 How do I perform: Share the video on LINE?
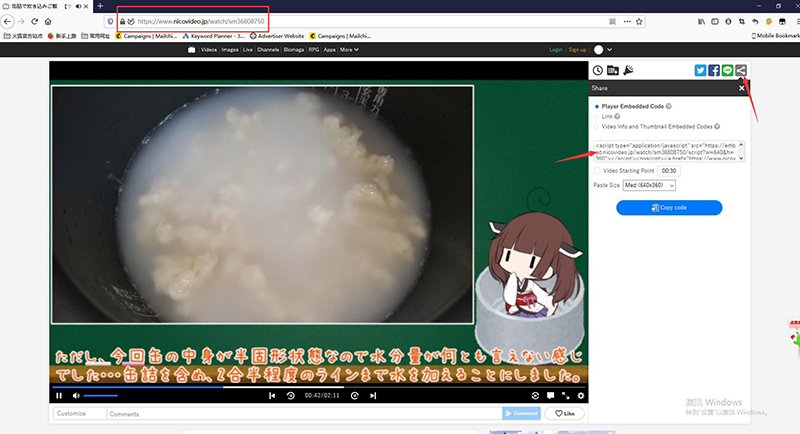point(728,70)
